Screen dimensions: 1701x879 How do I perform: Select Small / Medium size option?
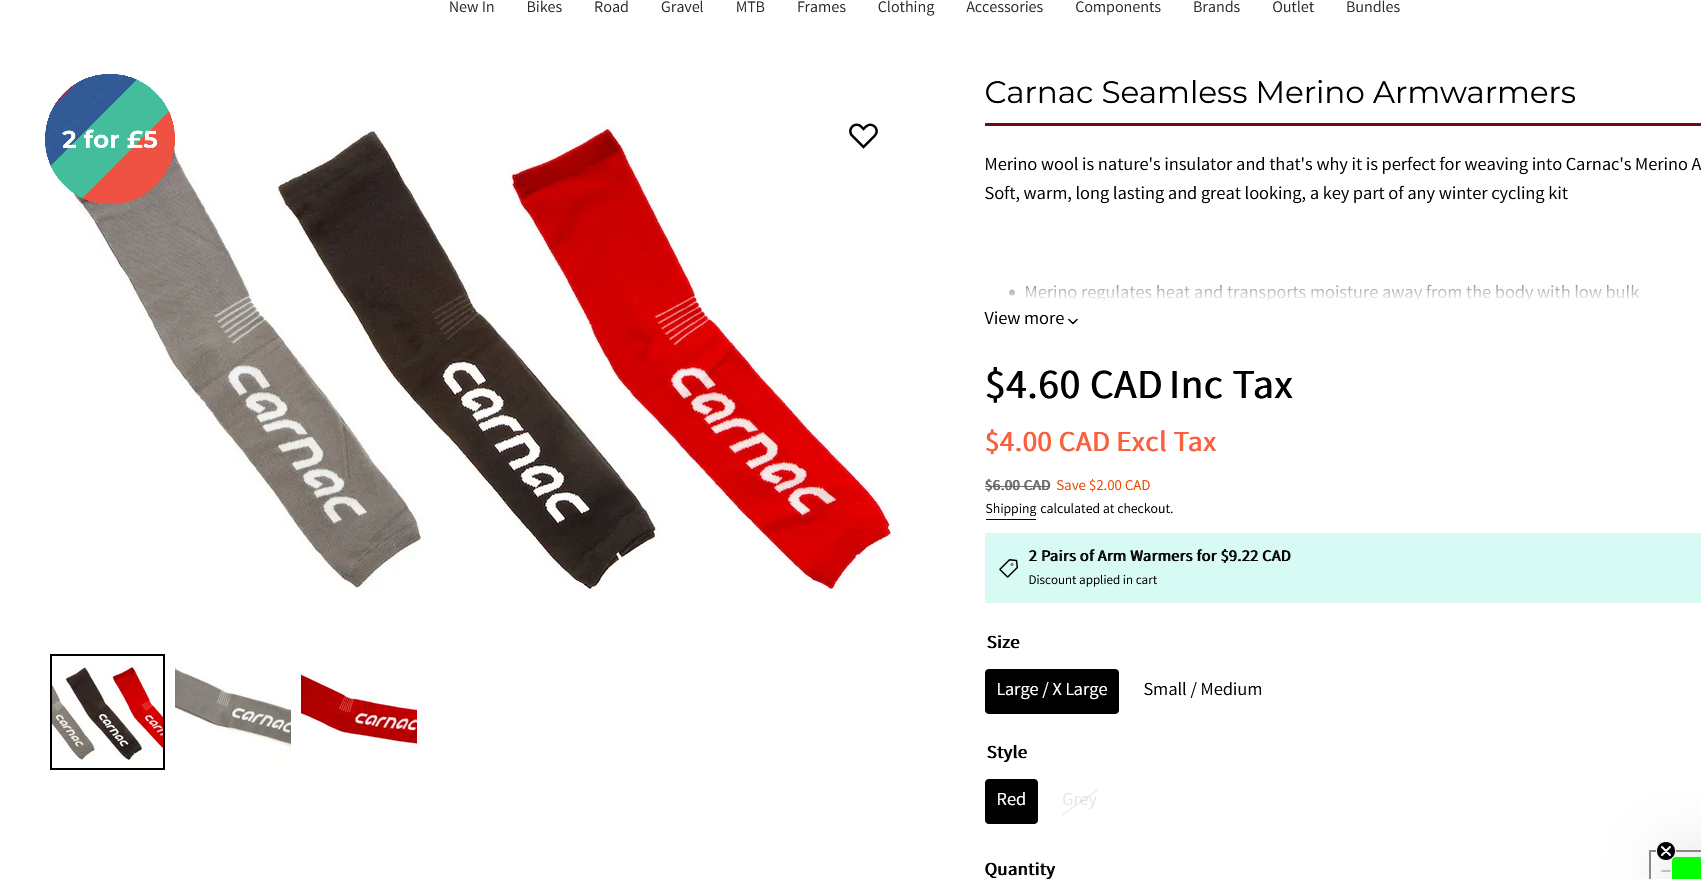tap(1202, 690)
